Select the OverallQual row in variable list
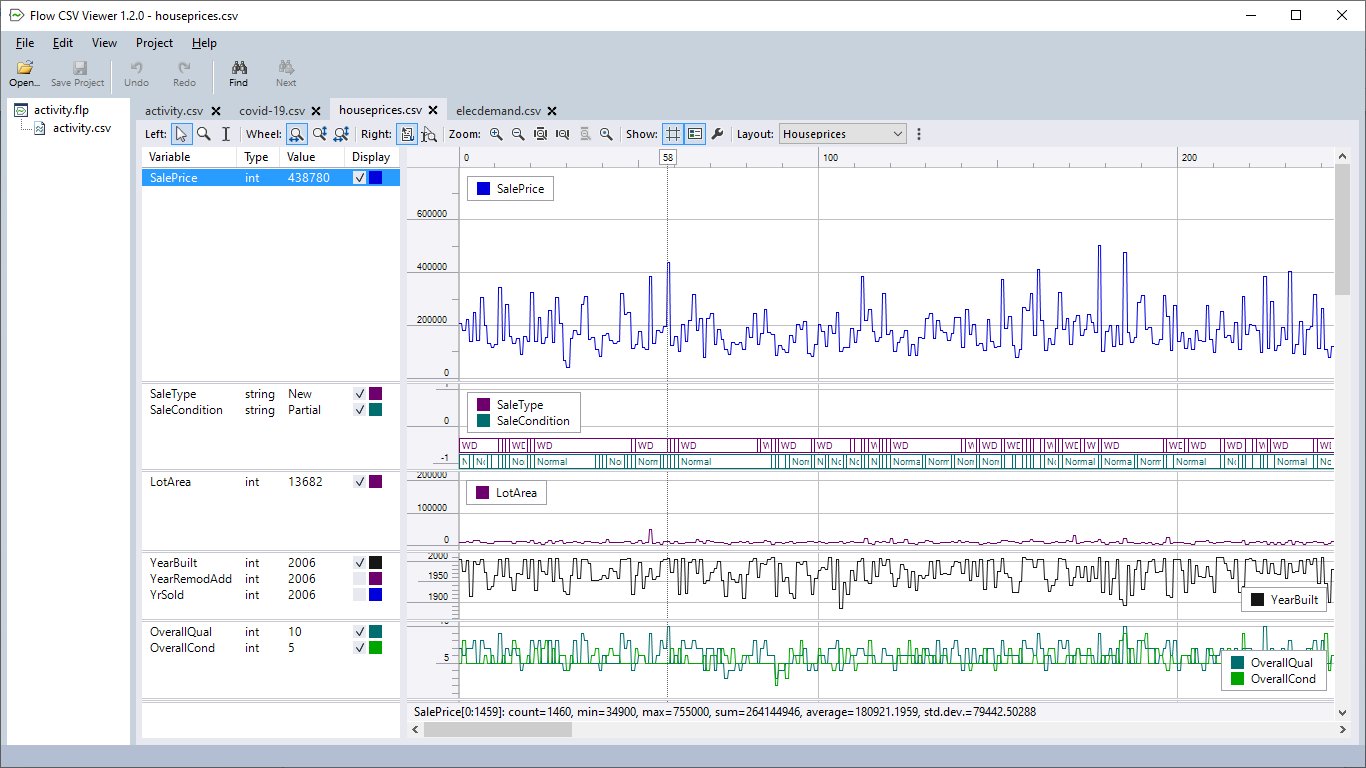Screen dimensions: 1366x768 (270, 632)
